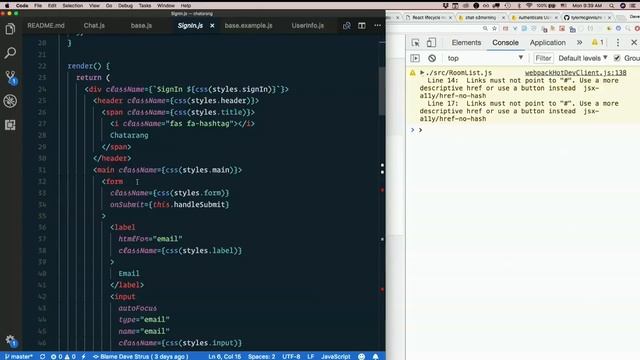Activate DevTools inspect element picker
This screenshot has width=640, height=360.
click(x=416, y=42)
